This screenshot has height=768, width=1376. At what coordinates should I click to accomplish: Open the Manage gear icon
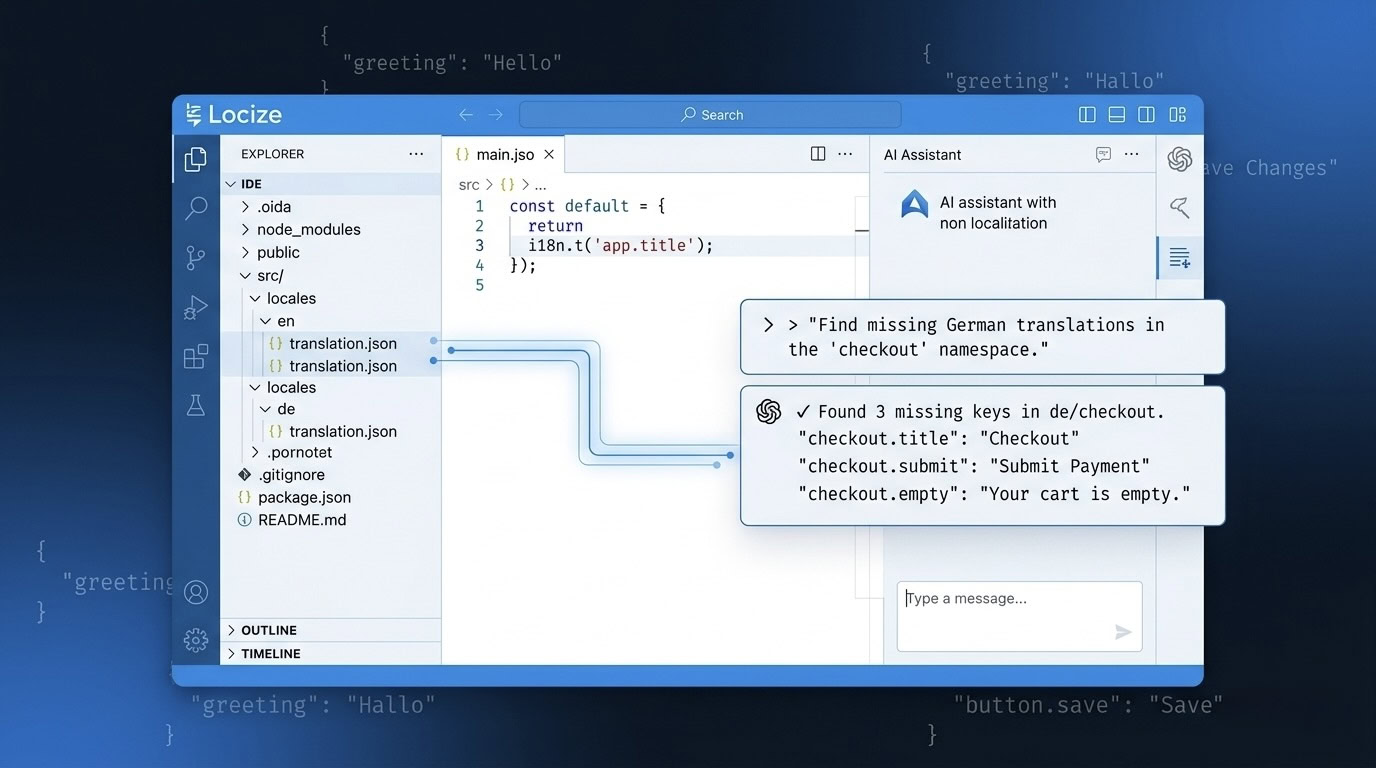pyautogui.click(x=196, y=640)
